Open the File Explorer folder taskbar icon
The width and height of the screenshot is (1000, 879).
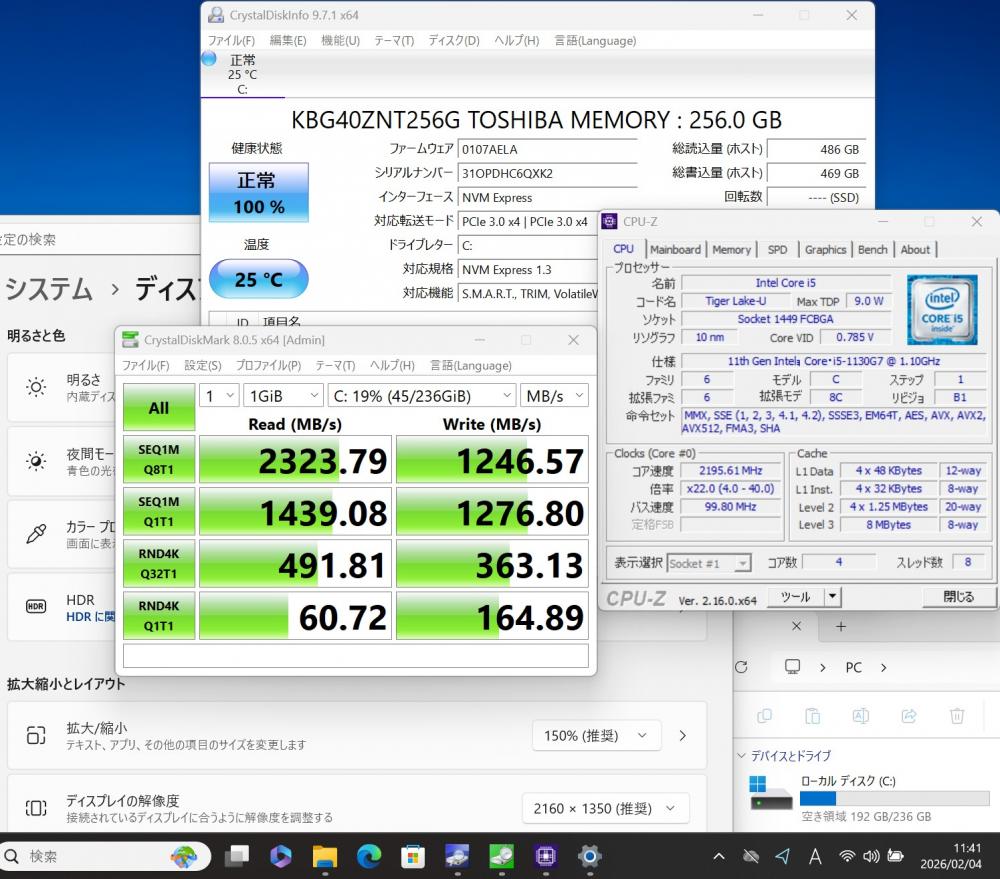[x=324, y=856]
